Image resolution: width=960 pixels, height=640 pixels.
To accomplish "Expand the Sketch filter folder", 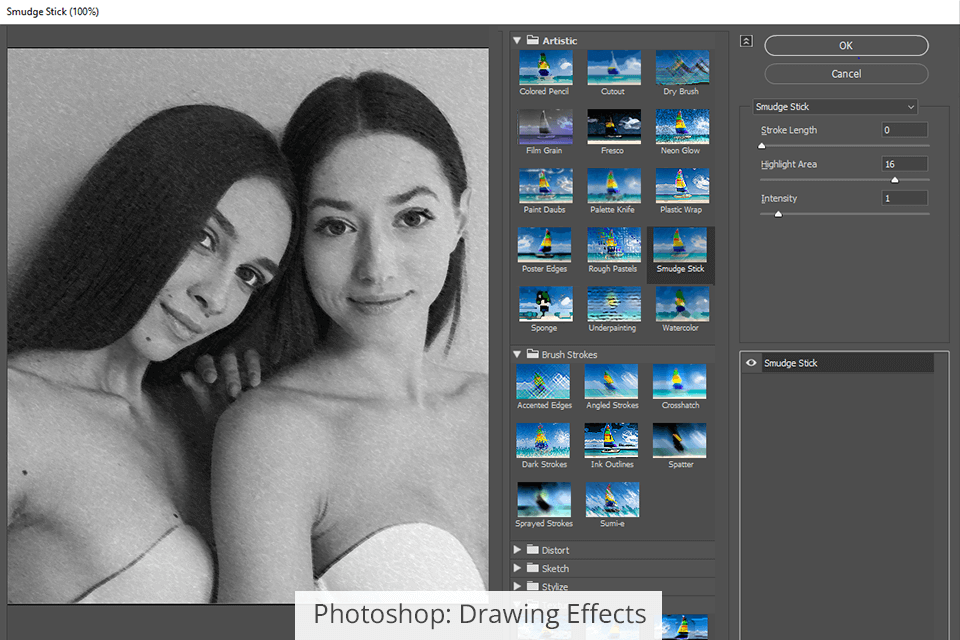I will (517, 568).
